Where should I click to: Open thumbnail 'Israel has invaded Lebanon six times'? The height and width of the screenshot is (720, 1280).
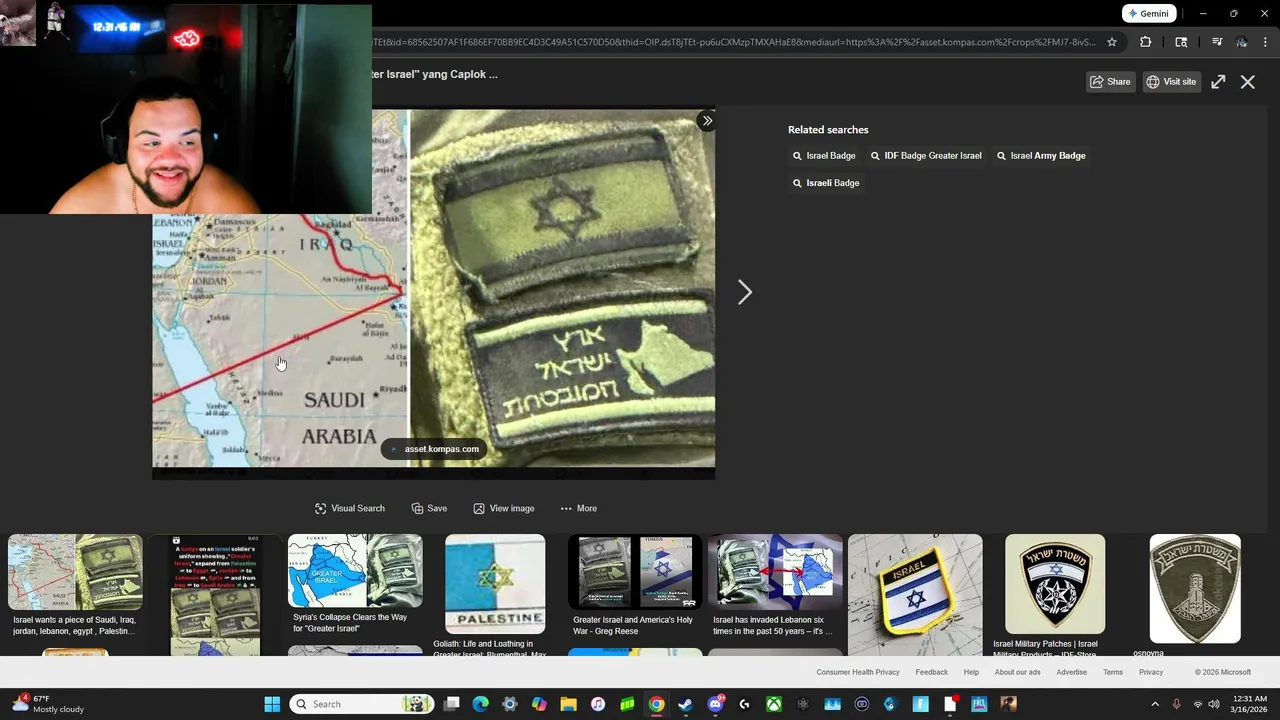pos(775,572)
